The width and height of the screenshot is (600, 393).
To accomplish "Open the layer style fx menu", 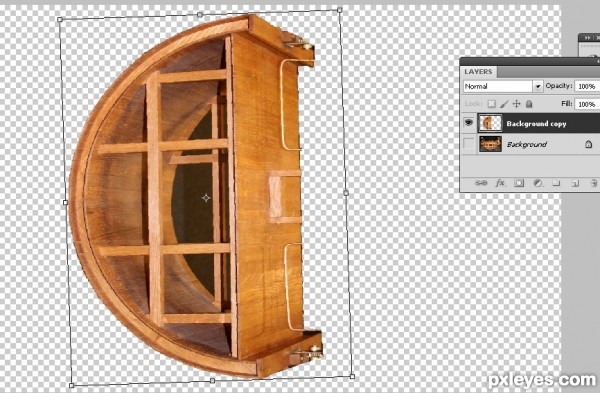I will (x=500, y=183).
